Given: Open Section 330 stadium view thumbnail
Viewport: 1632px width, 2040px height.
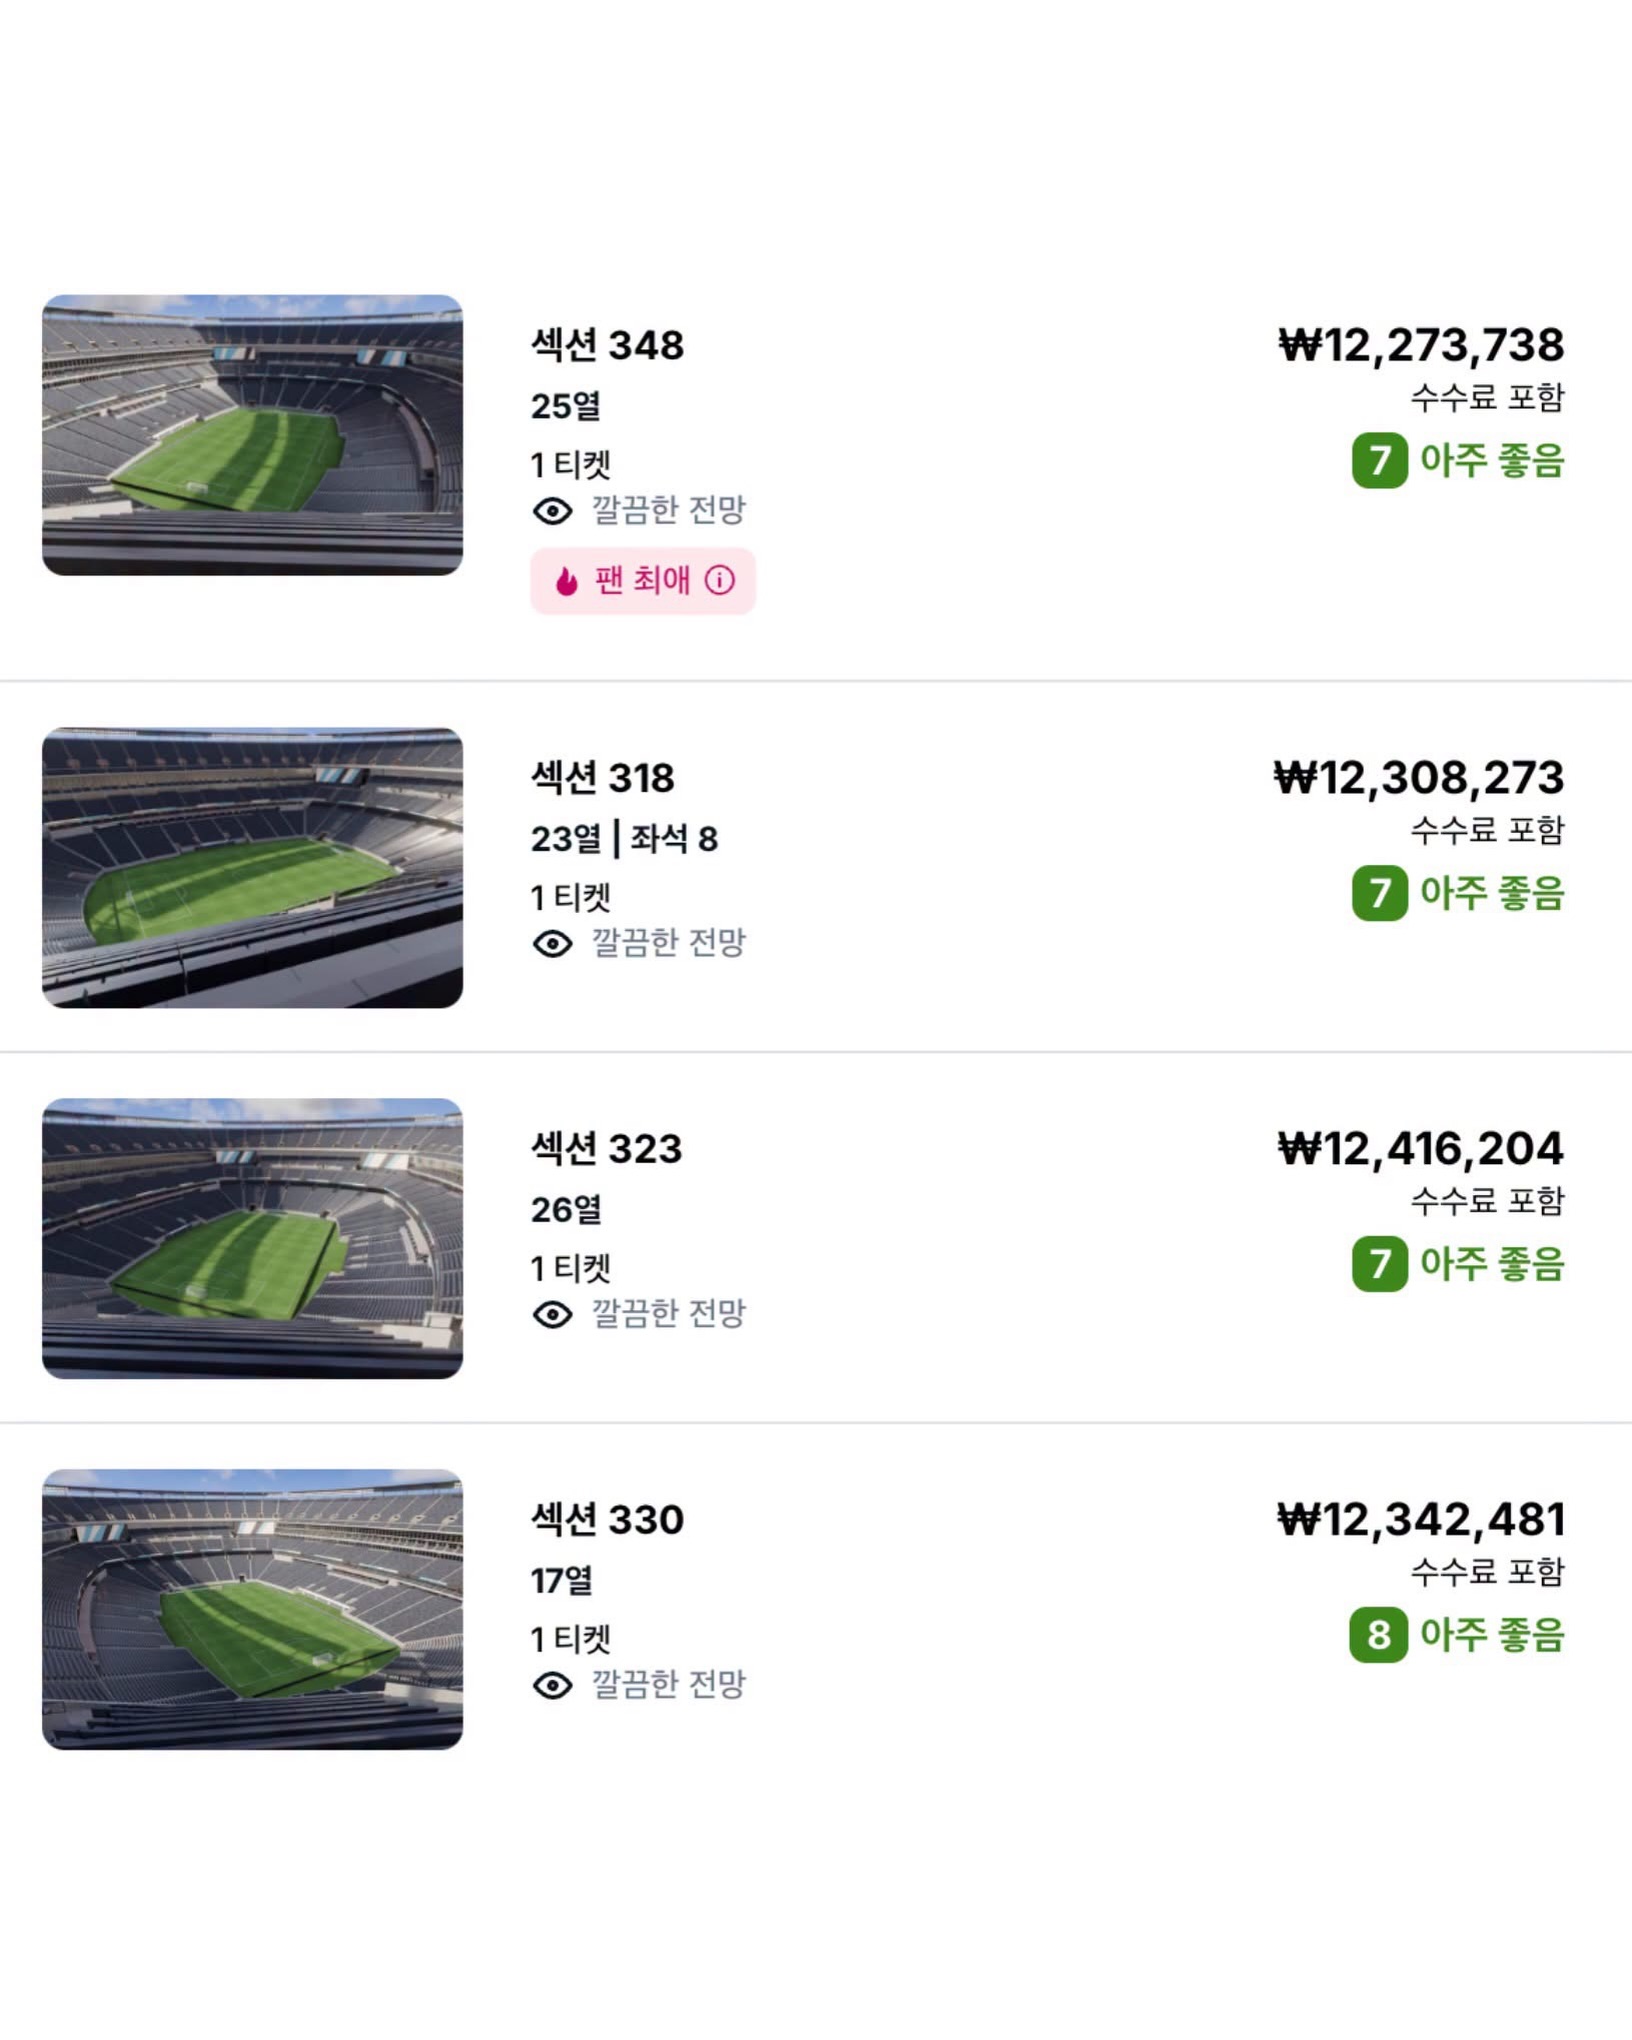Looking at the screenshot, I should point(252,1610).
